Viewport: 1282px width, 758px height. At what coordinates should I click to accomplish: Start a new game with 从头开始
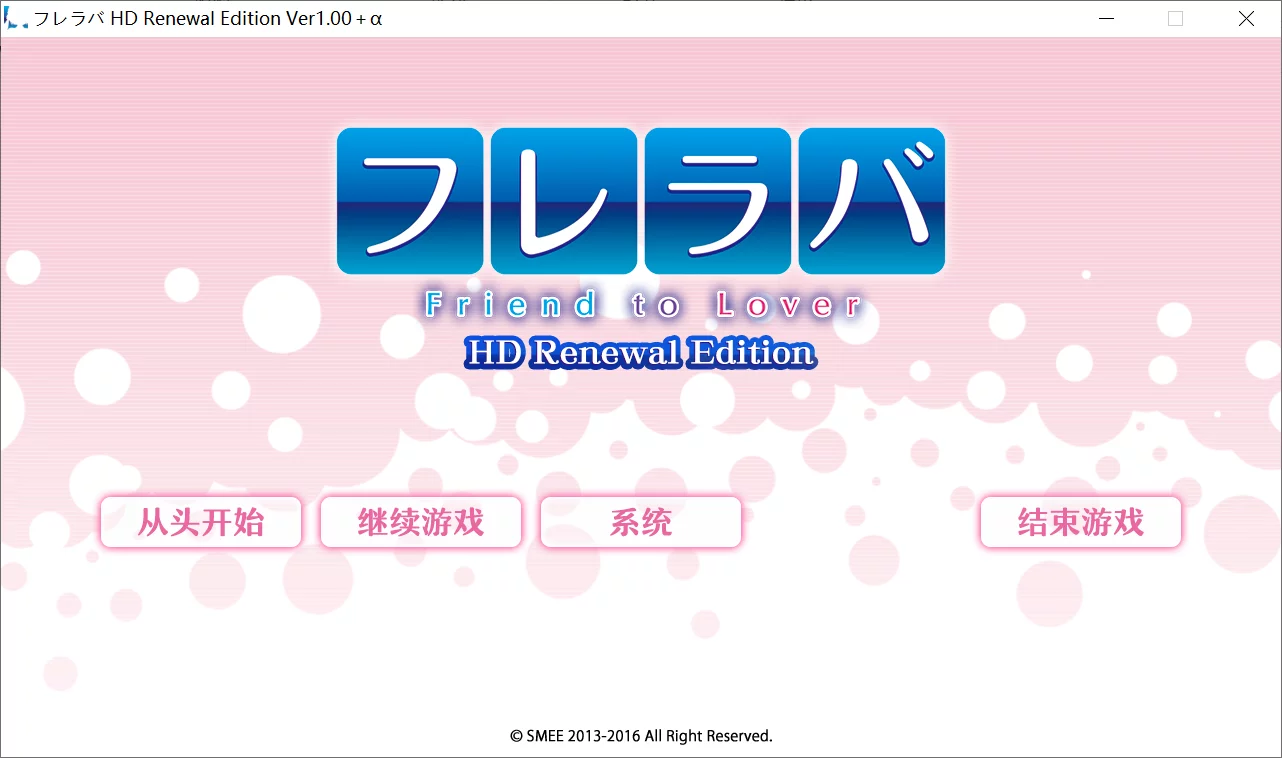(x=201, y=522)
